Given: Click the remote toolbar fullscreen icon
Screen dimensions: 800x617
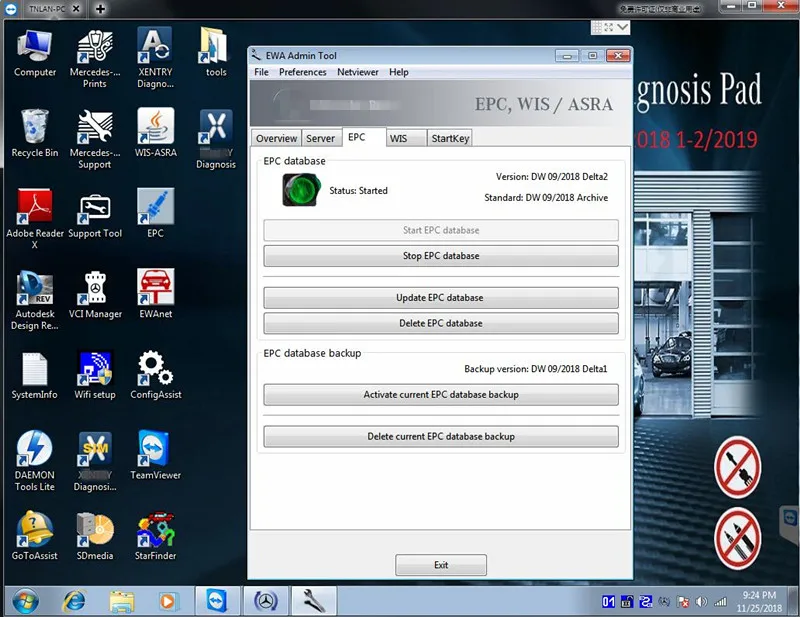Looking at the screenshot, I should click(x=609, y=27).
